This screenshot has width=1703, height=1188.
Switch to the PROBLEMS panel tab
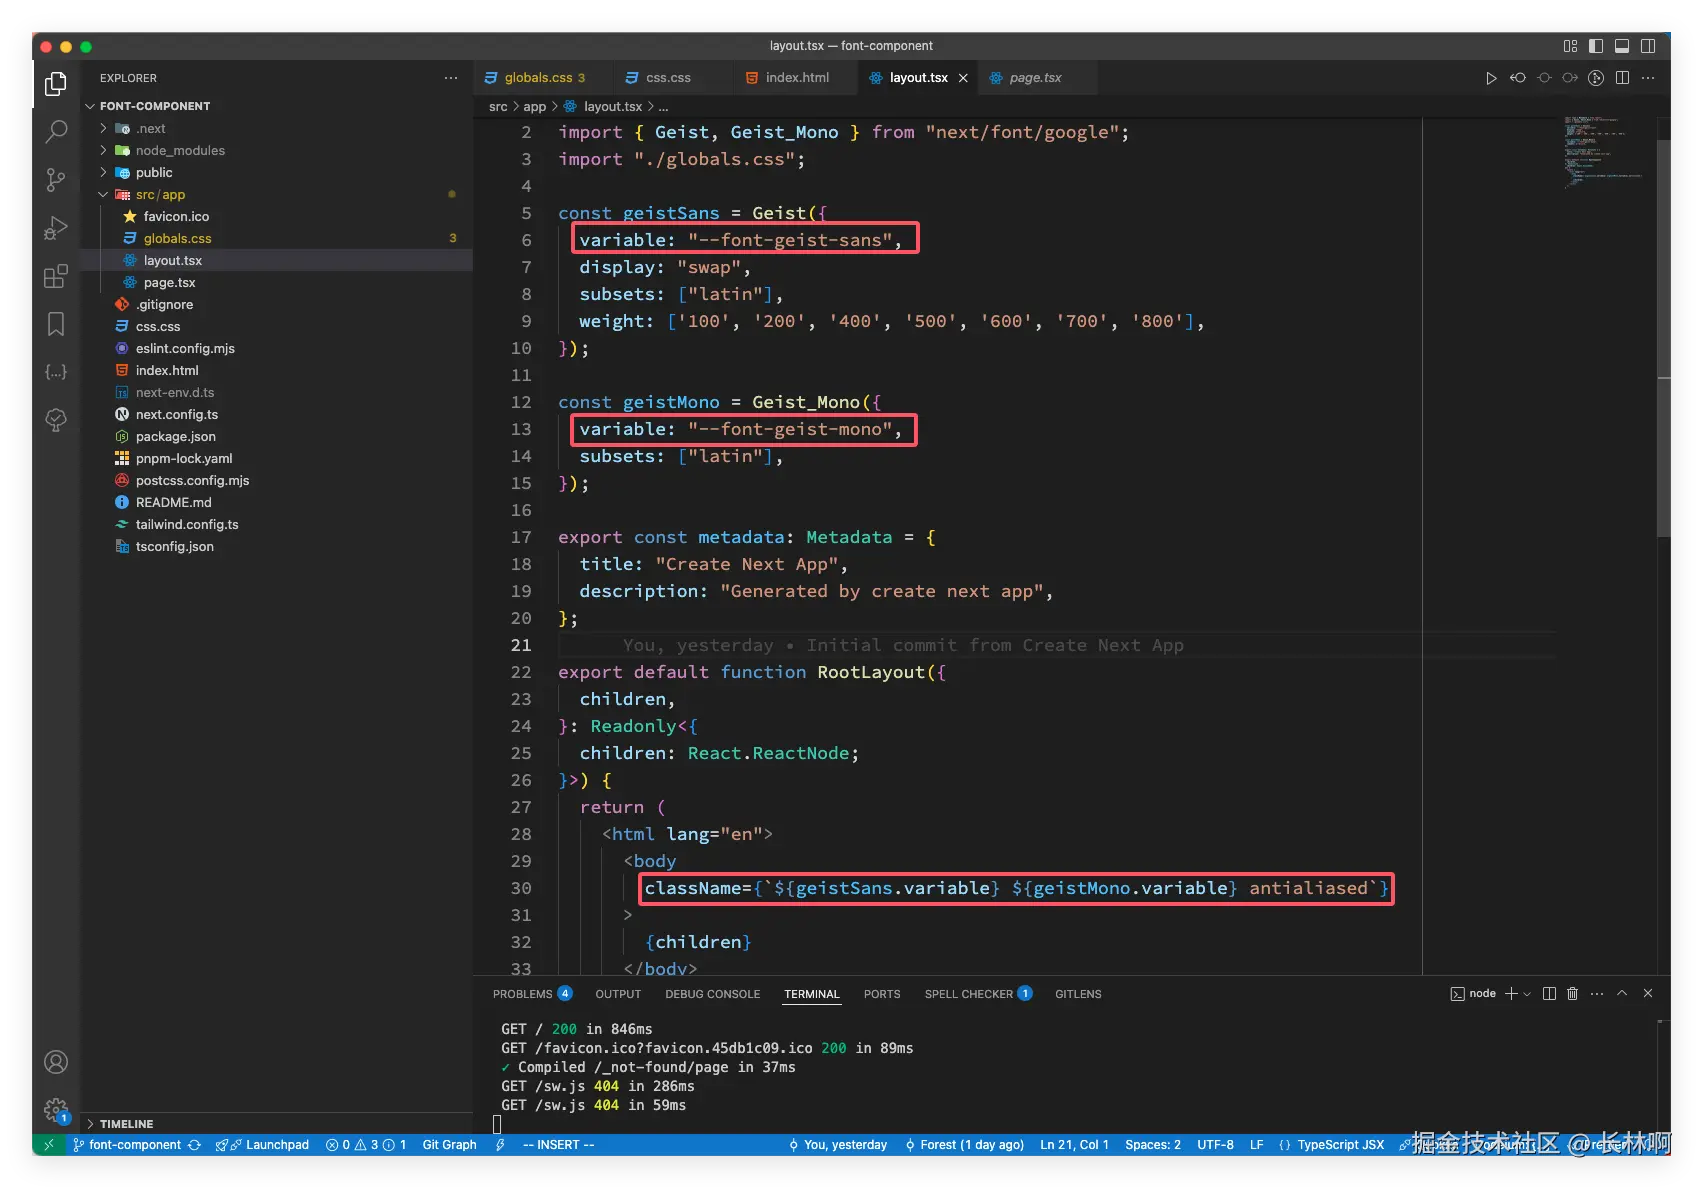522,994
